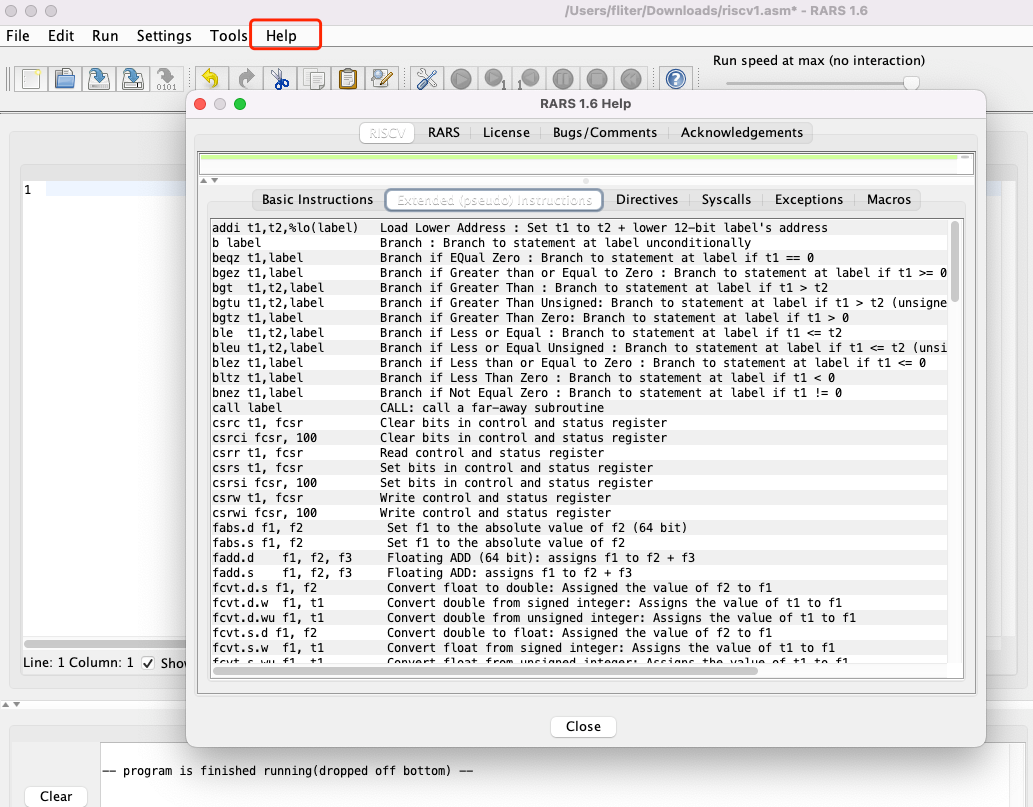Click the Close button in Help dialog
1033x807 pixels.
[583, 727]
